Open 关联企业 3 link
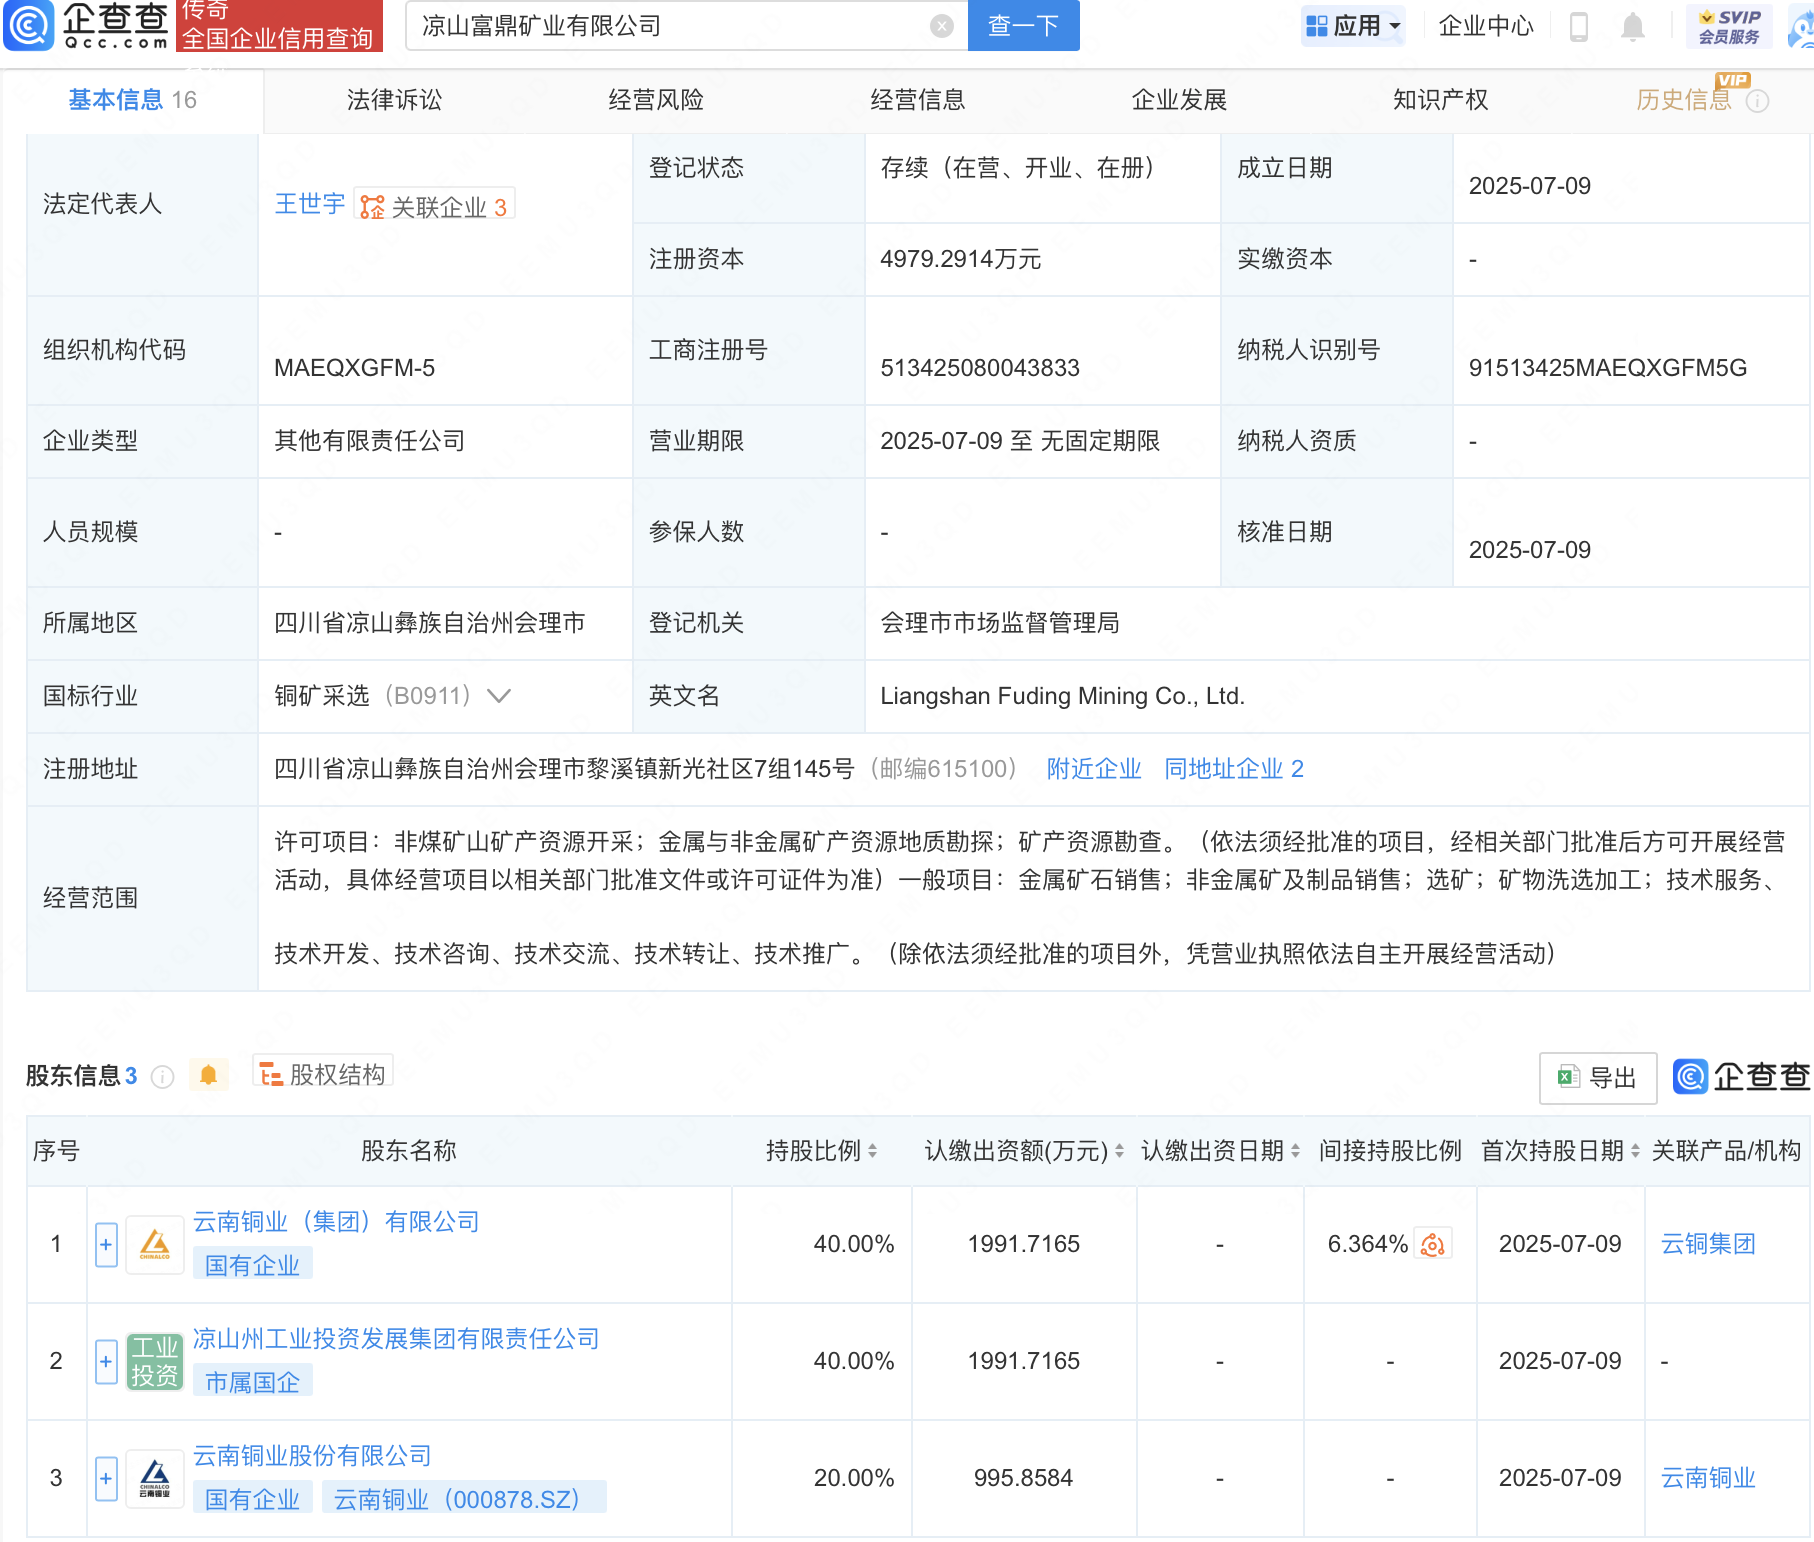Viewport: 1814px width, 1542px height. 434,207
